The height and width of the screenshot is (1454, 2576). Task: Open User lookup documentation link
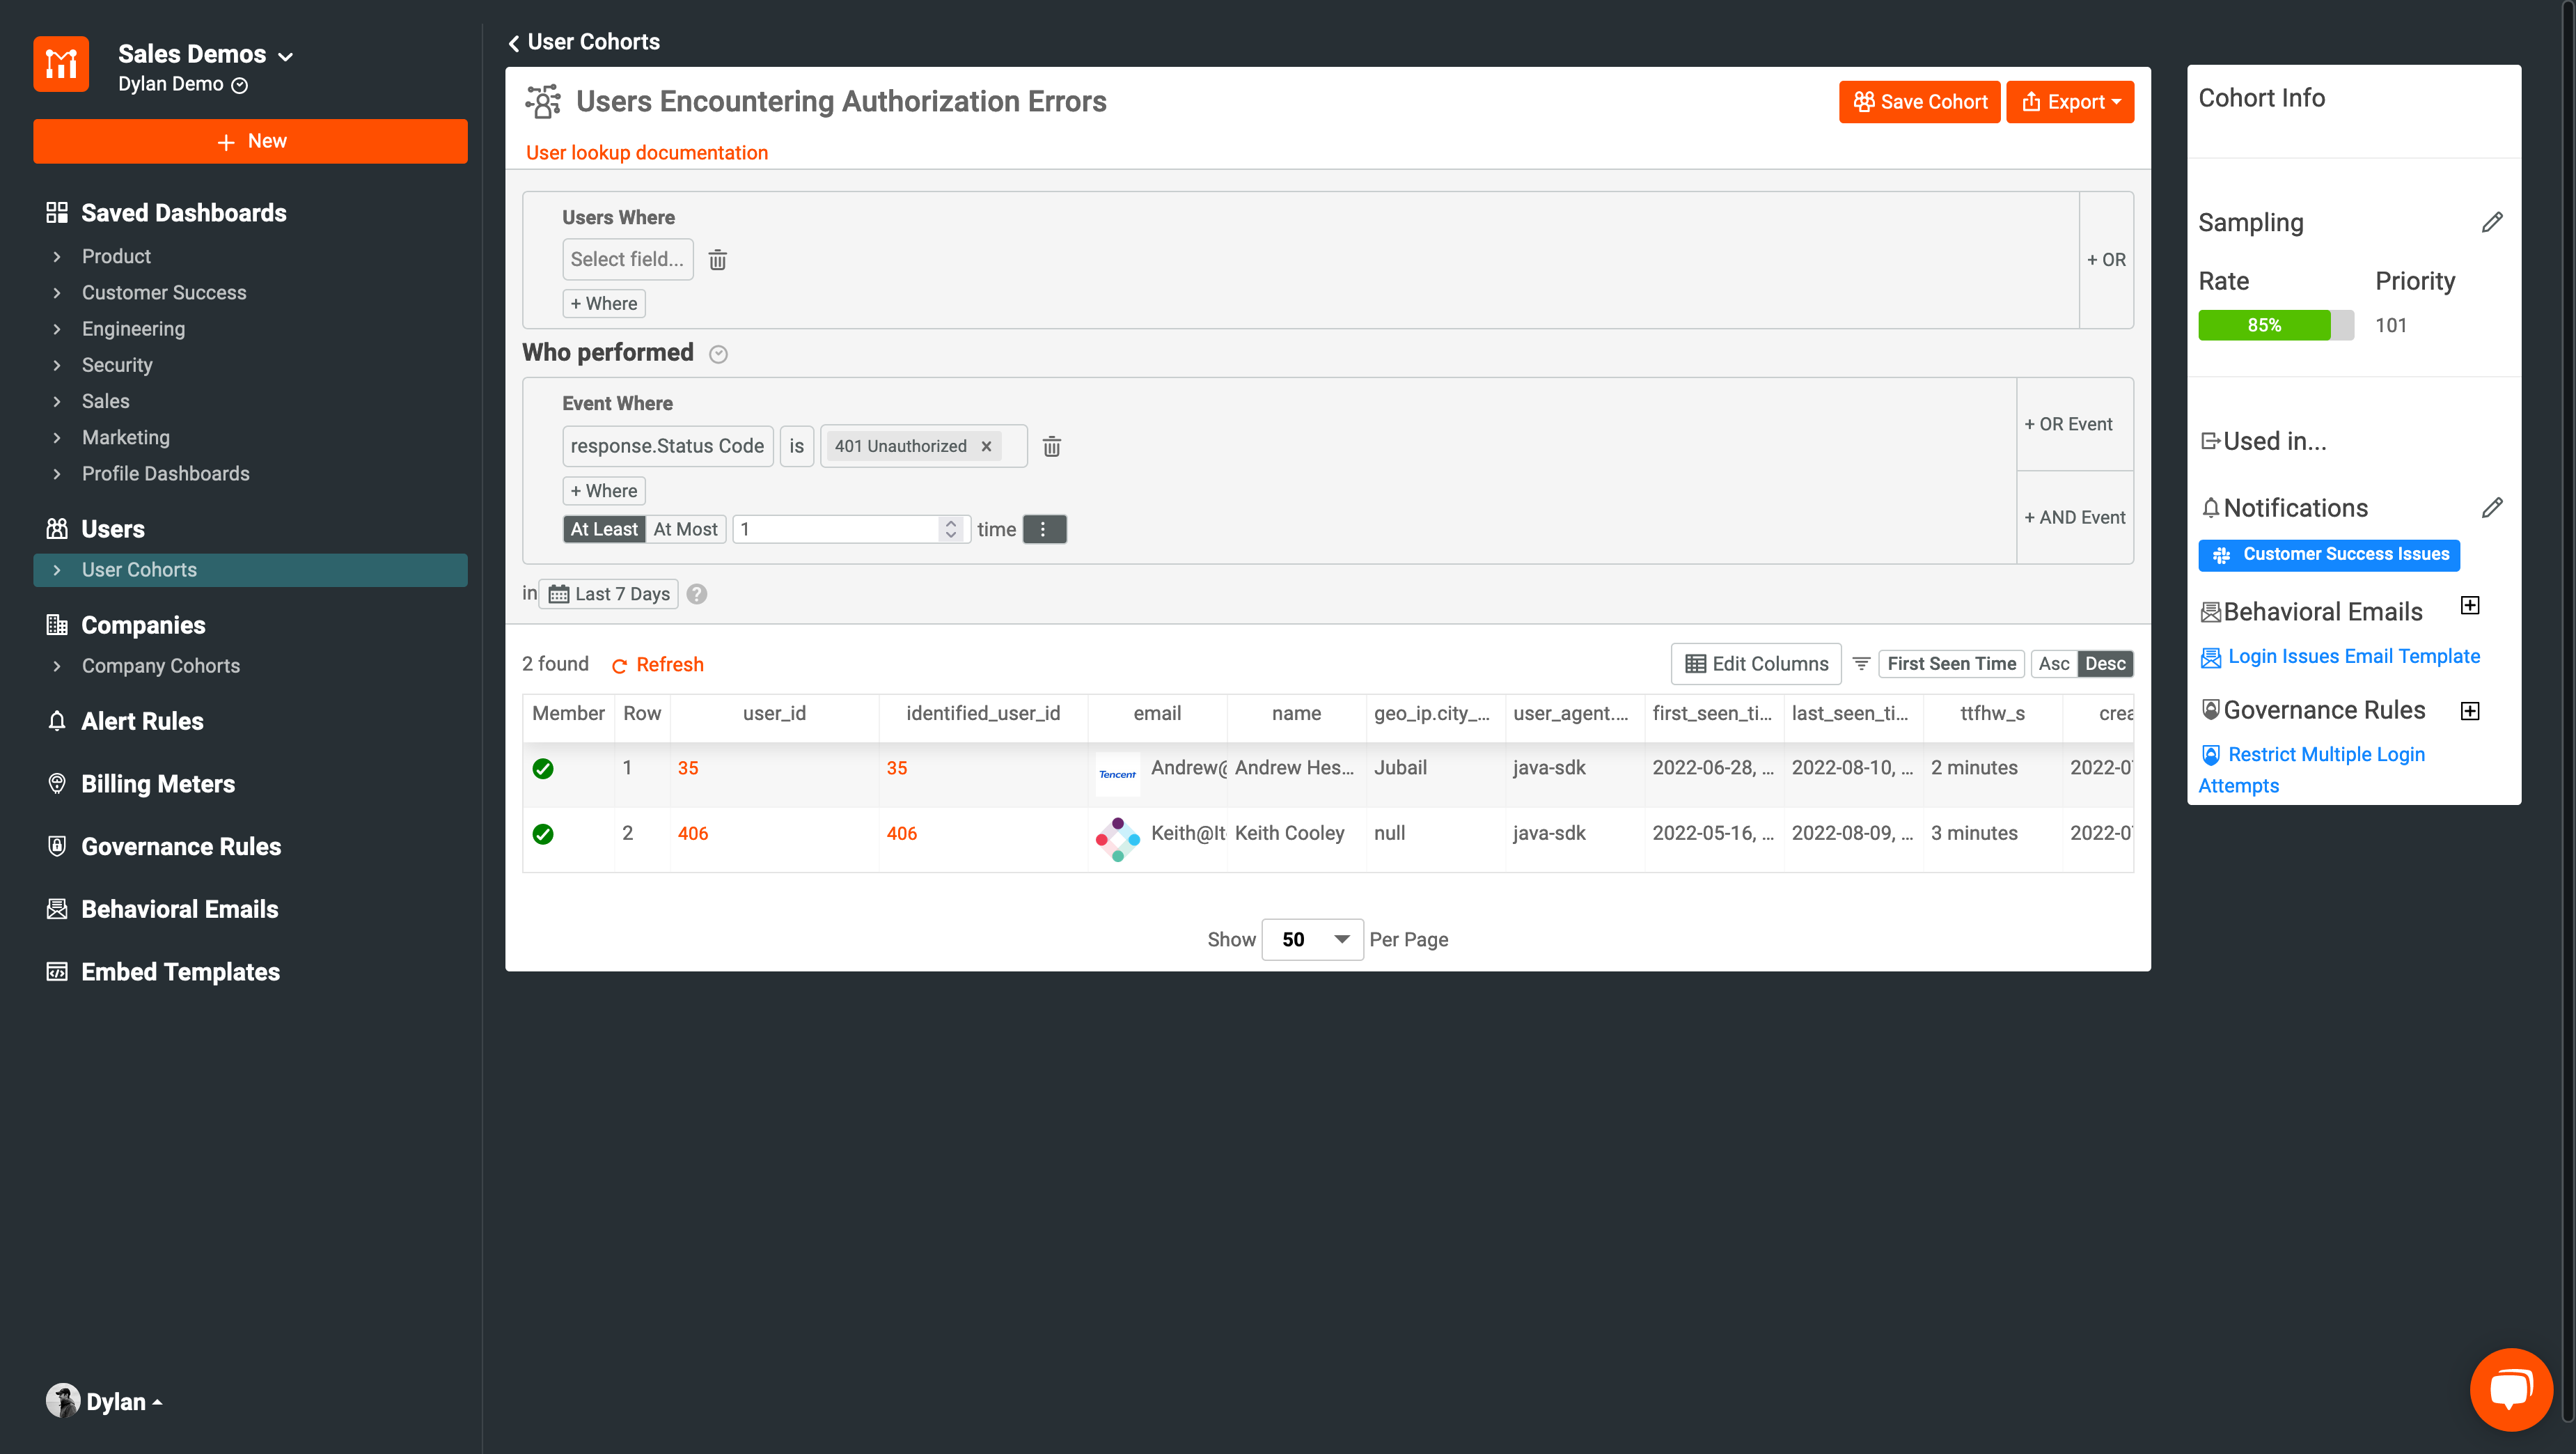647,153
